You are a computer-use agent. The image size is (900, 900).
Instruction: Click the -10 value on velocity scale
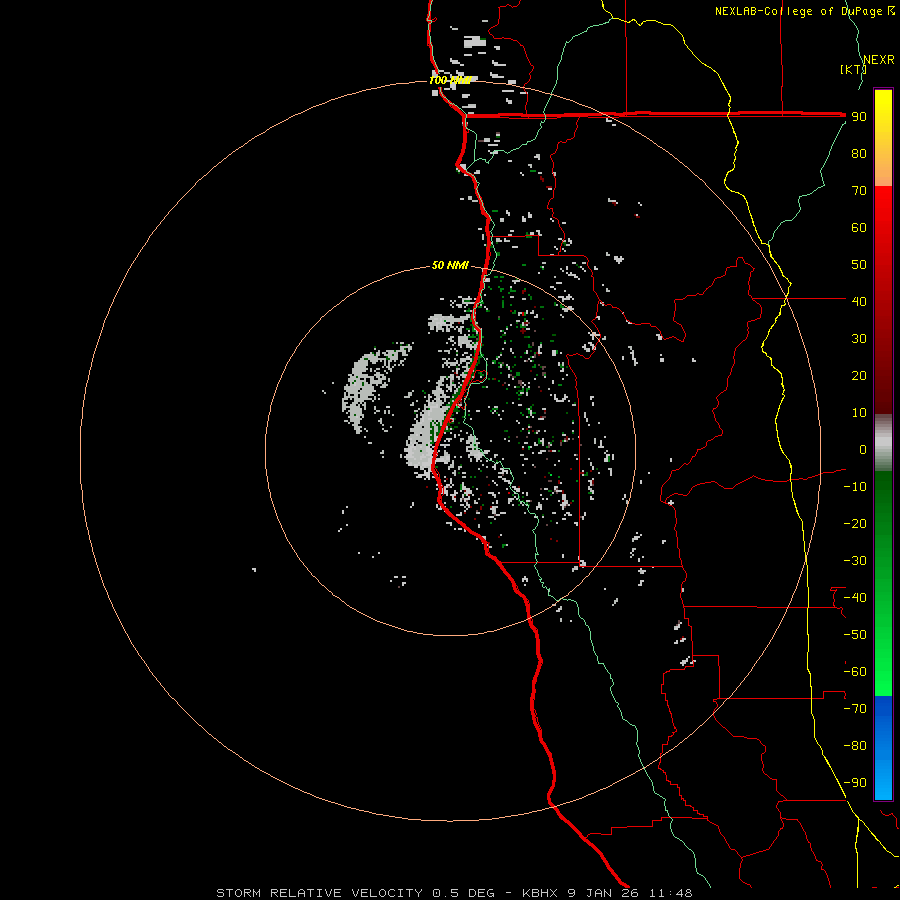pyautogui.click(x=855, y=487)
